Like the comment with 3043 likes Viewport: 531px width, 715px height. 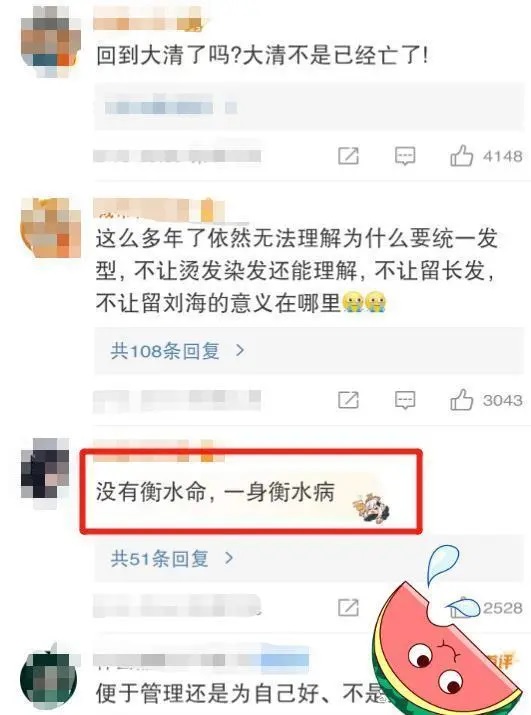pos(461,400)
